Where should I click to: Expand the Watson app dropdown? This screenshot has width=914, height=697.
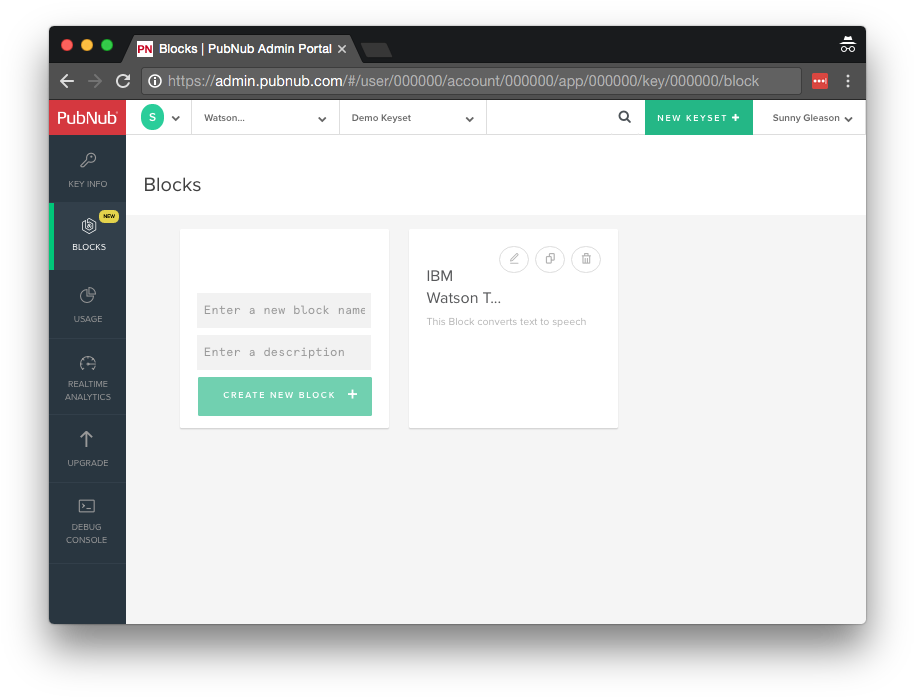point(265,118)
